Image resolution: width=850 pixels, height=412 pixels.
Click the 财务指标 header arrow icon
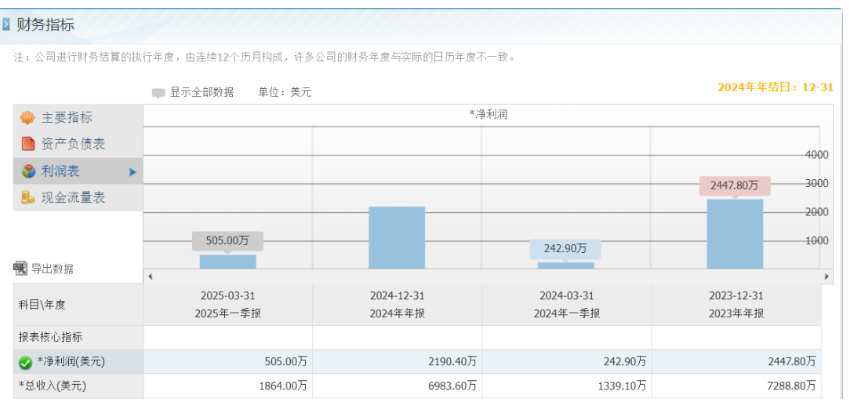[6, 24]
